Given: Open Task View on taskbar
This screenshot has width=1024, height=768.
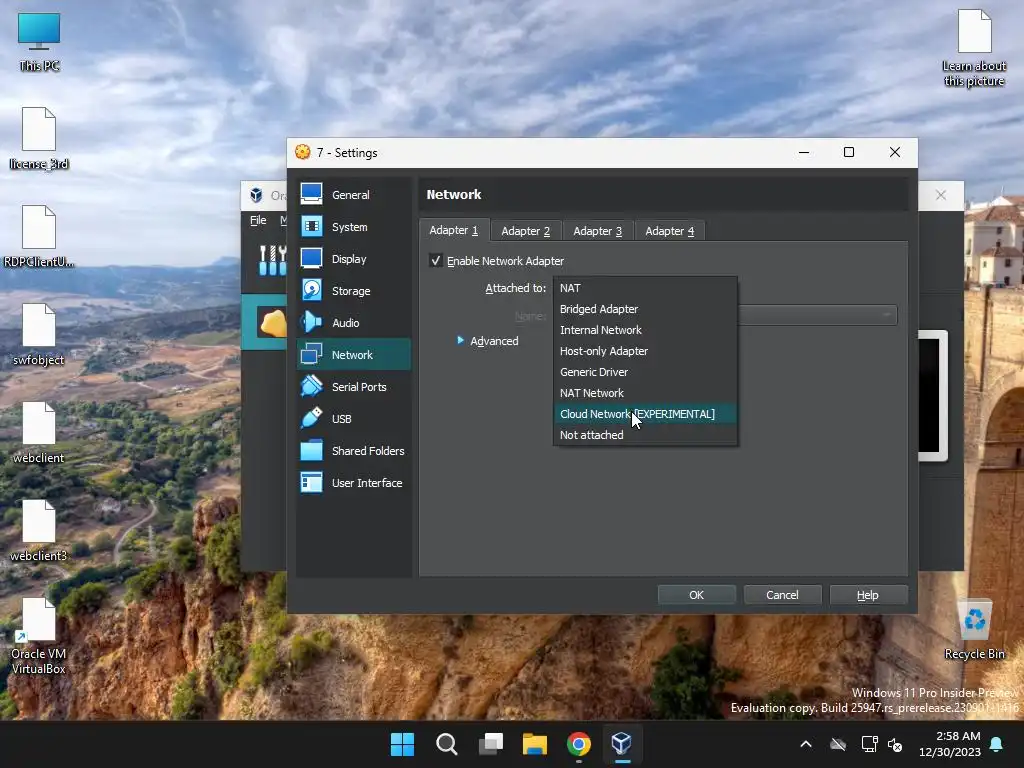Looking at the screenshot, I should click(x=490, y=744).
